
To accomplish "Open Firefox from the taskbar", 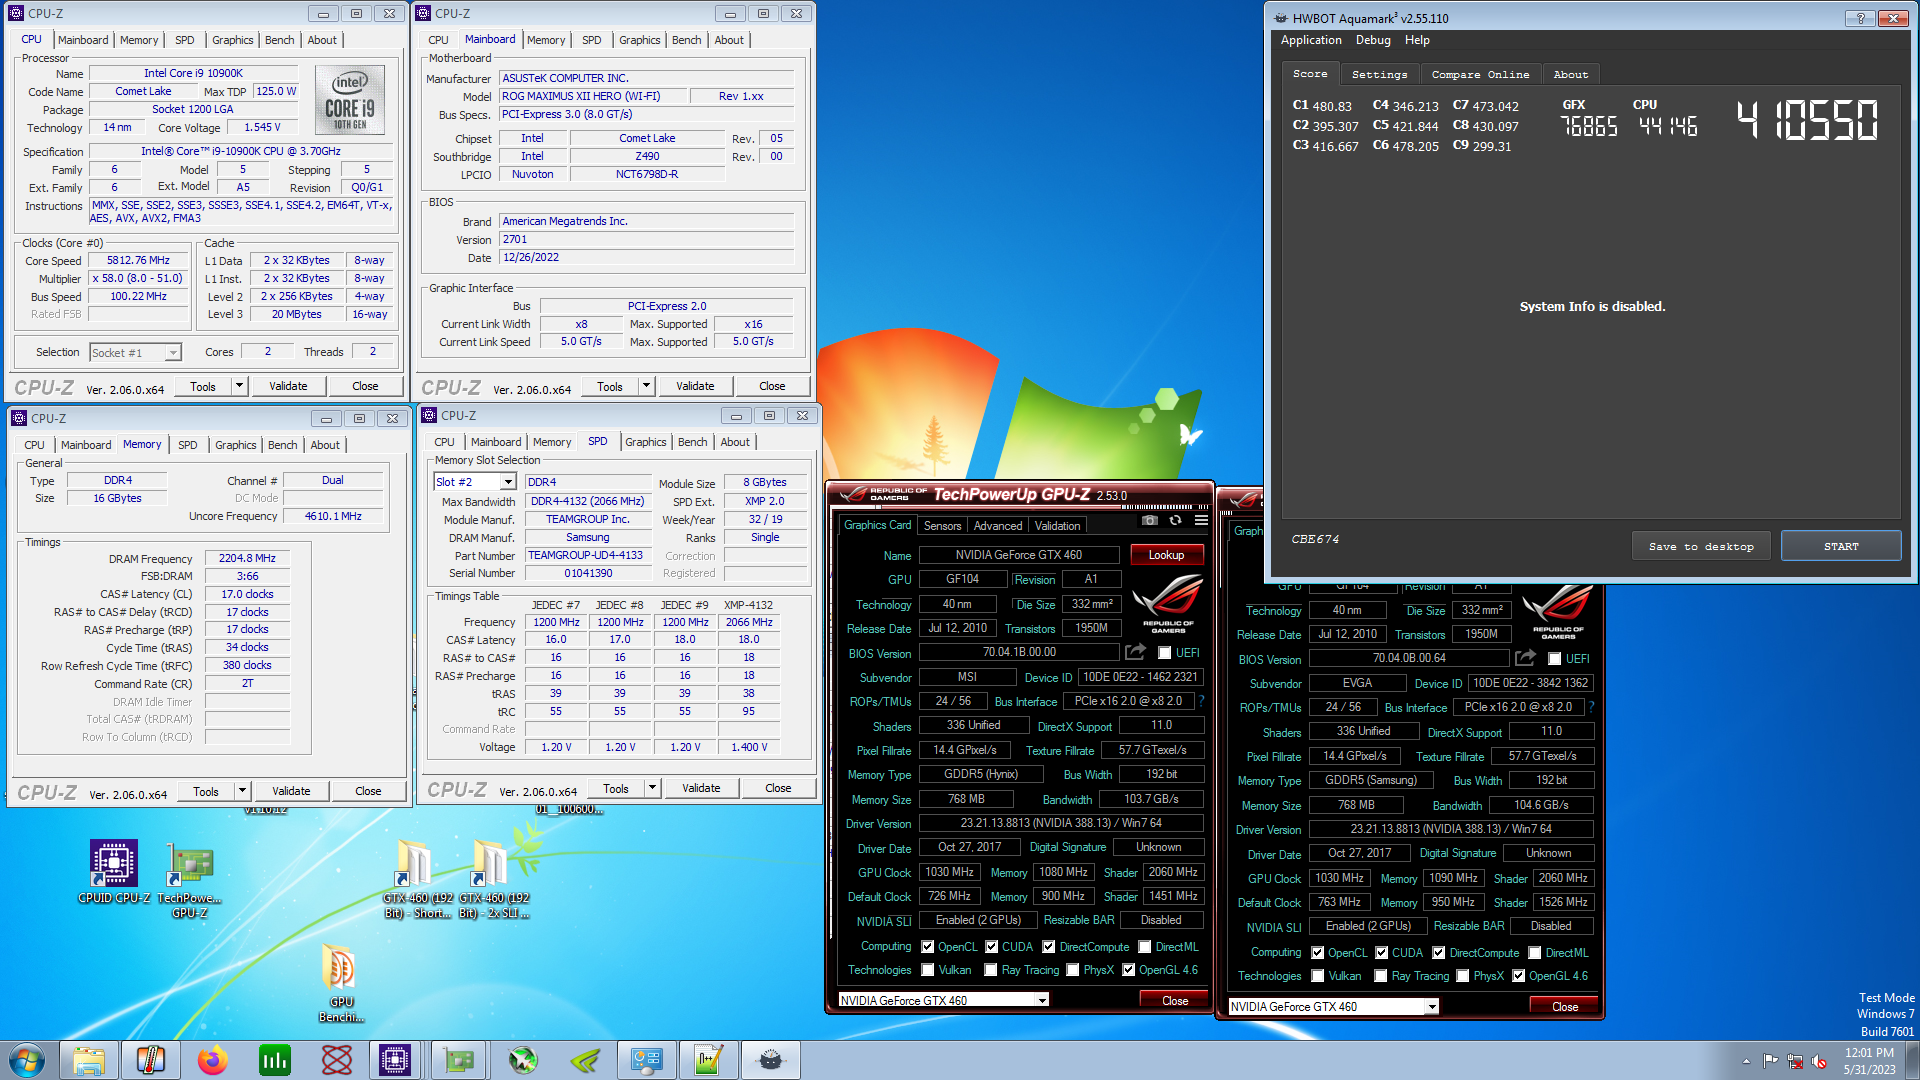I will pos(212,1060).
